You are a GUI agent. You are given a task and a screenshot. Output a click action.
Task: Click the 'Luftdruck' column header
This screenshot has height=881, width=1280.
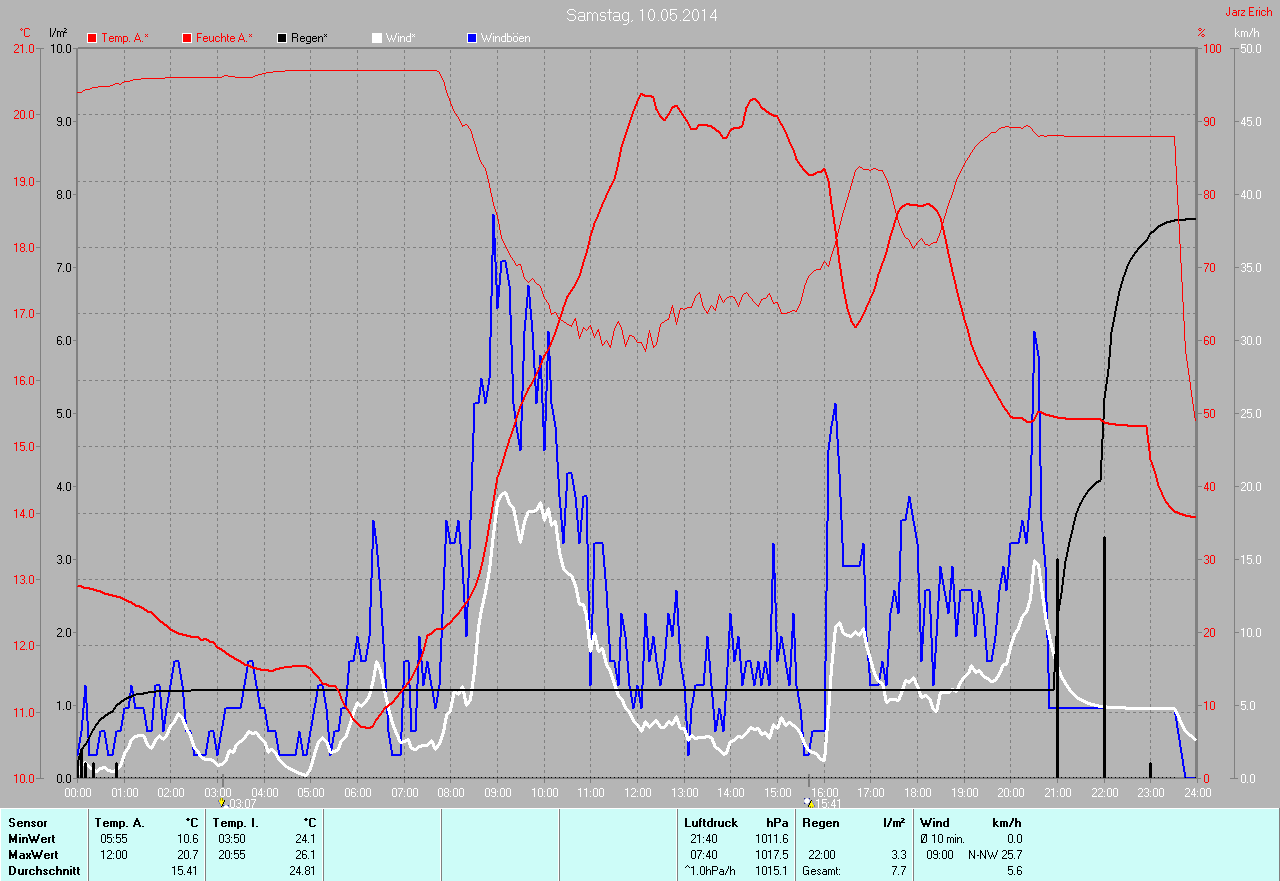pyautogui.click(x=711, y=822)
